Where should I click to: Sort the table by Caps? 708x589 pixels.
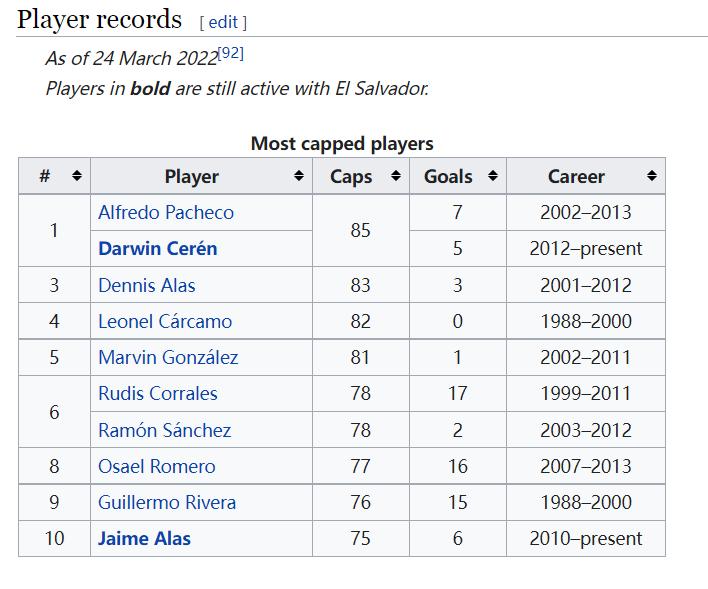395,176
